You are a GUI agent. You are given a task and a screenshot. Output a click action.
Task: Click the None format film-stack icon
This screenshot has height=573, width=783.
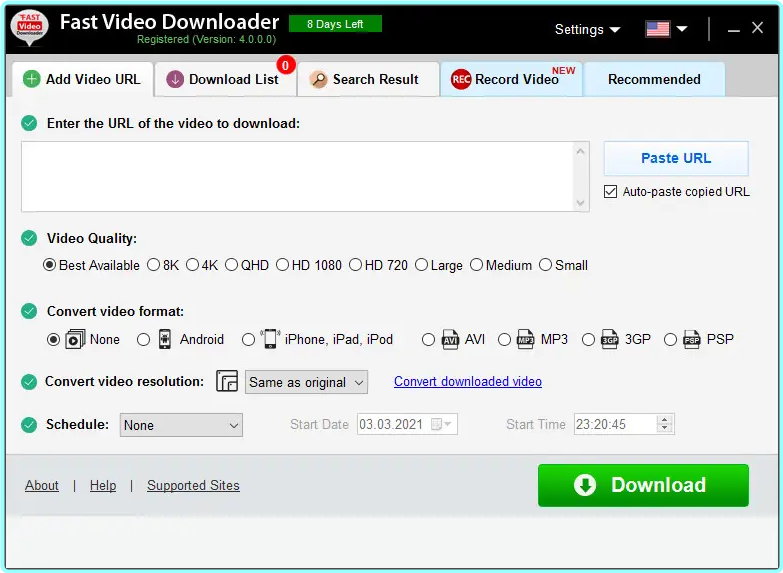click(x=75, y=339)
